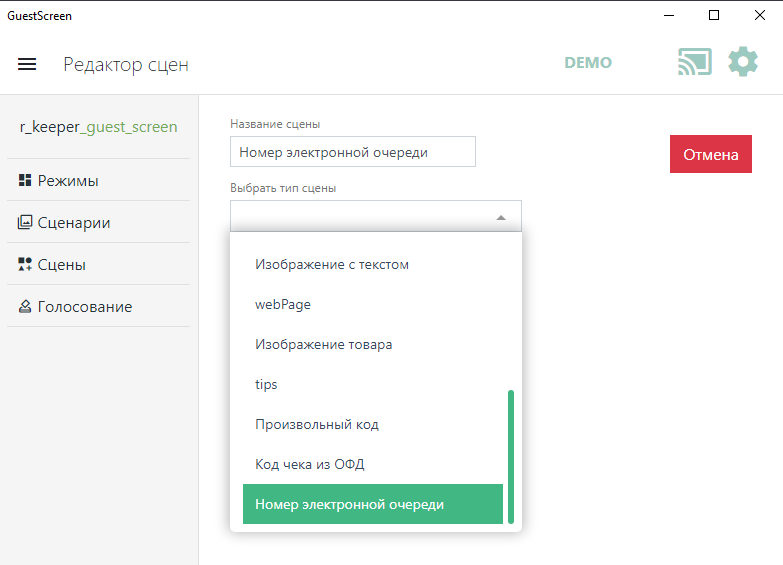Click the green dropdown list scrollbar
The width and height of the screenshot is (783, 565).
[x=511, y=455]
